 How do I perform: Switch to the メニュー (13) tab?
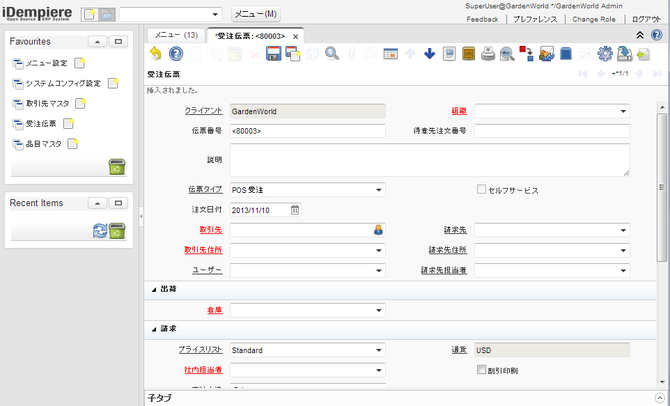(174, 35)
